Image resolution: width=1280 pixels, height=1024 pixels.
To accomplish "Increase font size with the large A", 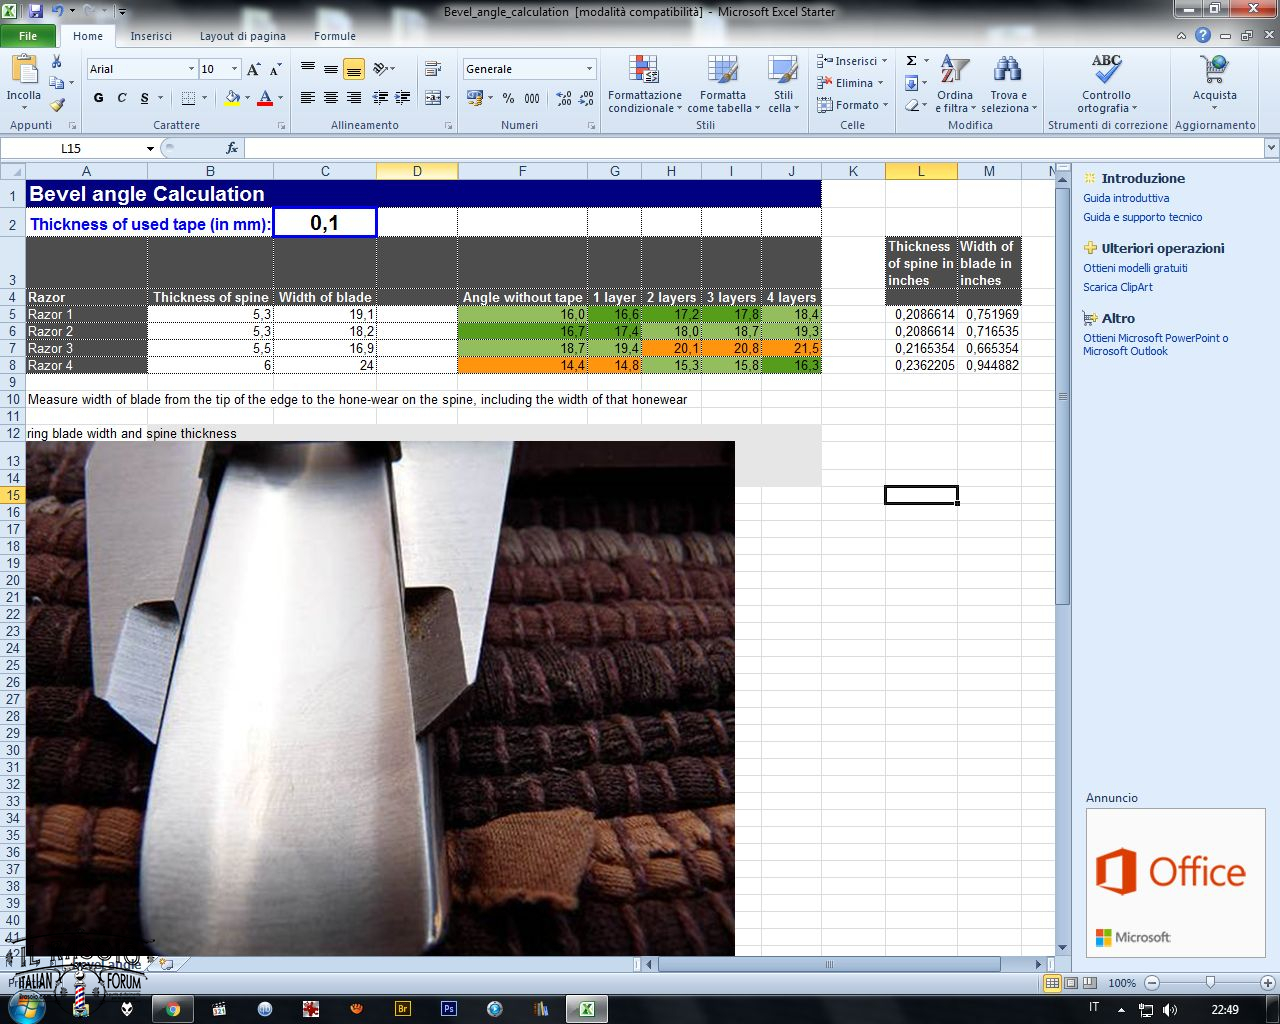I will (253, 69).
